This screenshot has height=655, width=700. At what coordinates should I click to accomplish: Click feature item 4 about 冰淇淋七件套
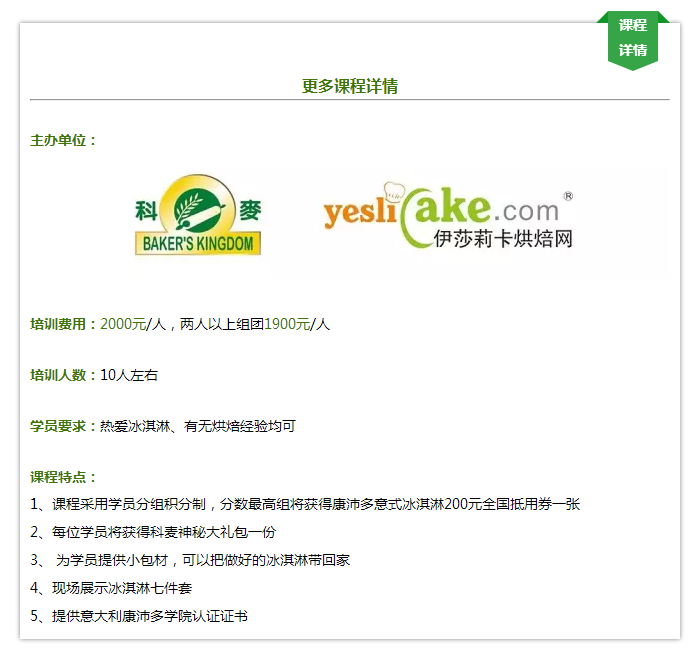point(111,588)
